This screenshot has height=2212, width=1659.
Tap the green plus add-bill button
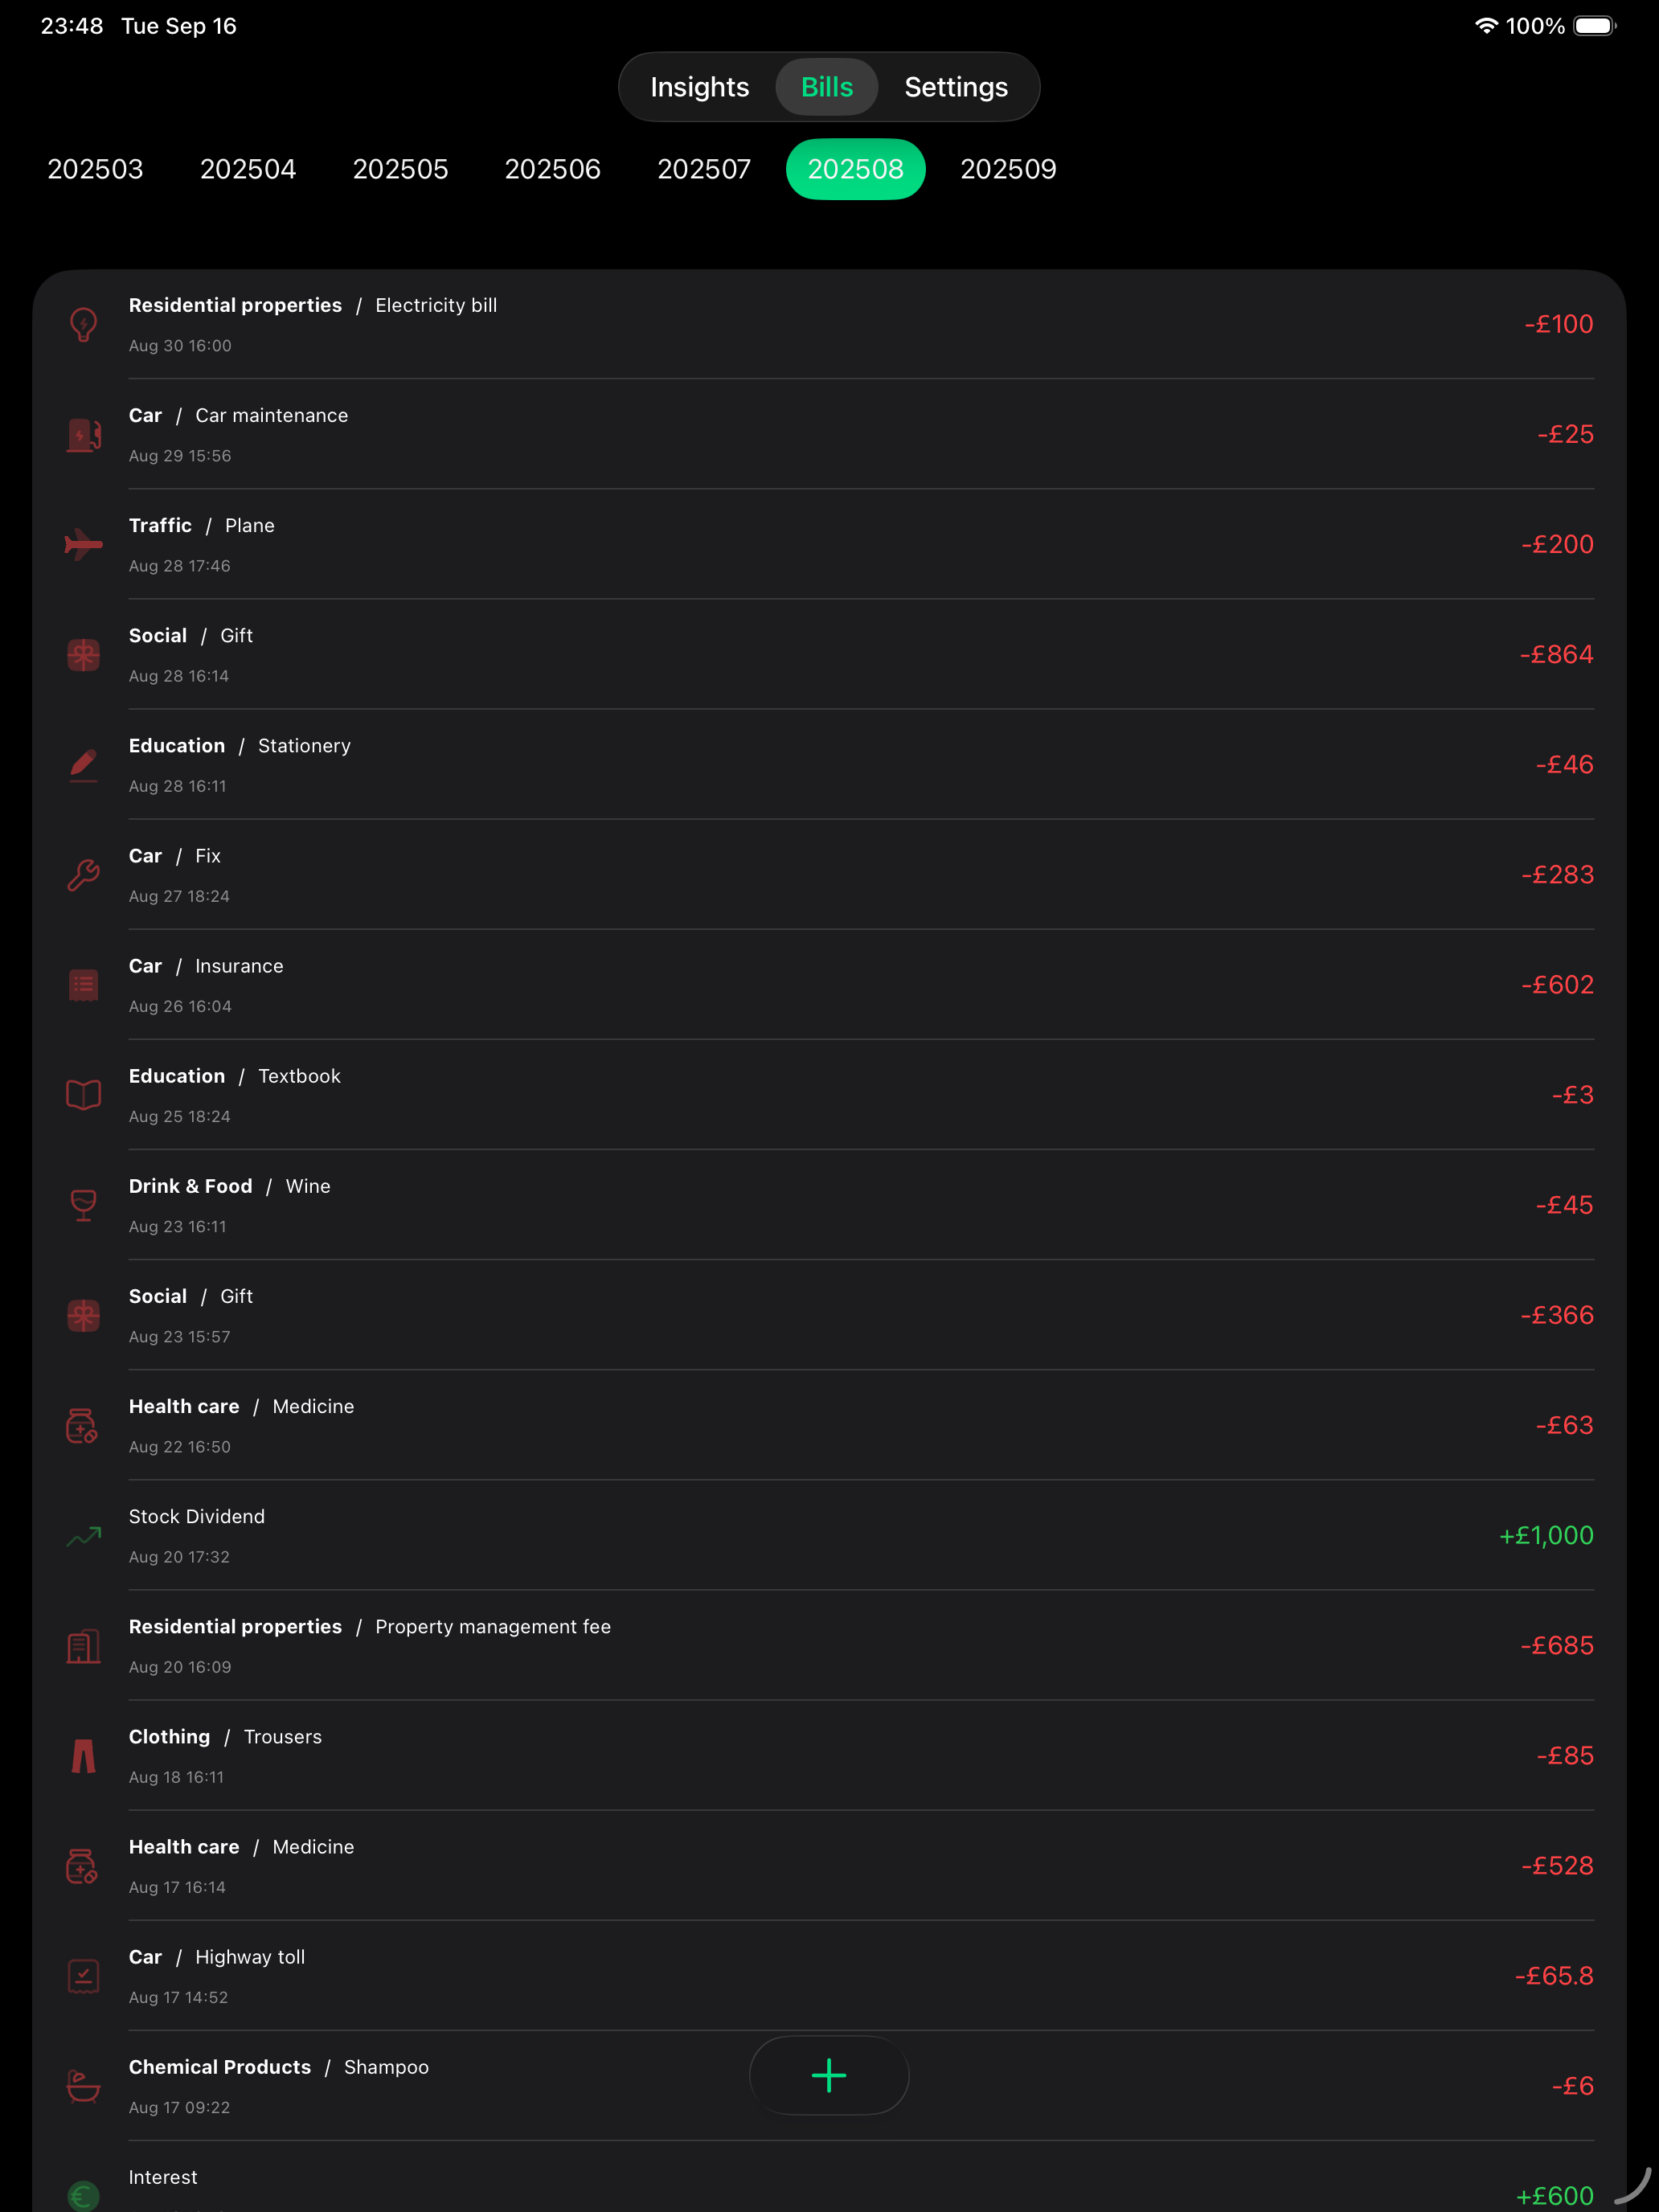click(828, 2075)
